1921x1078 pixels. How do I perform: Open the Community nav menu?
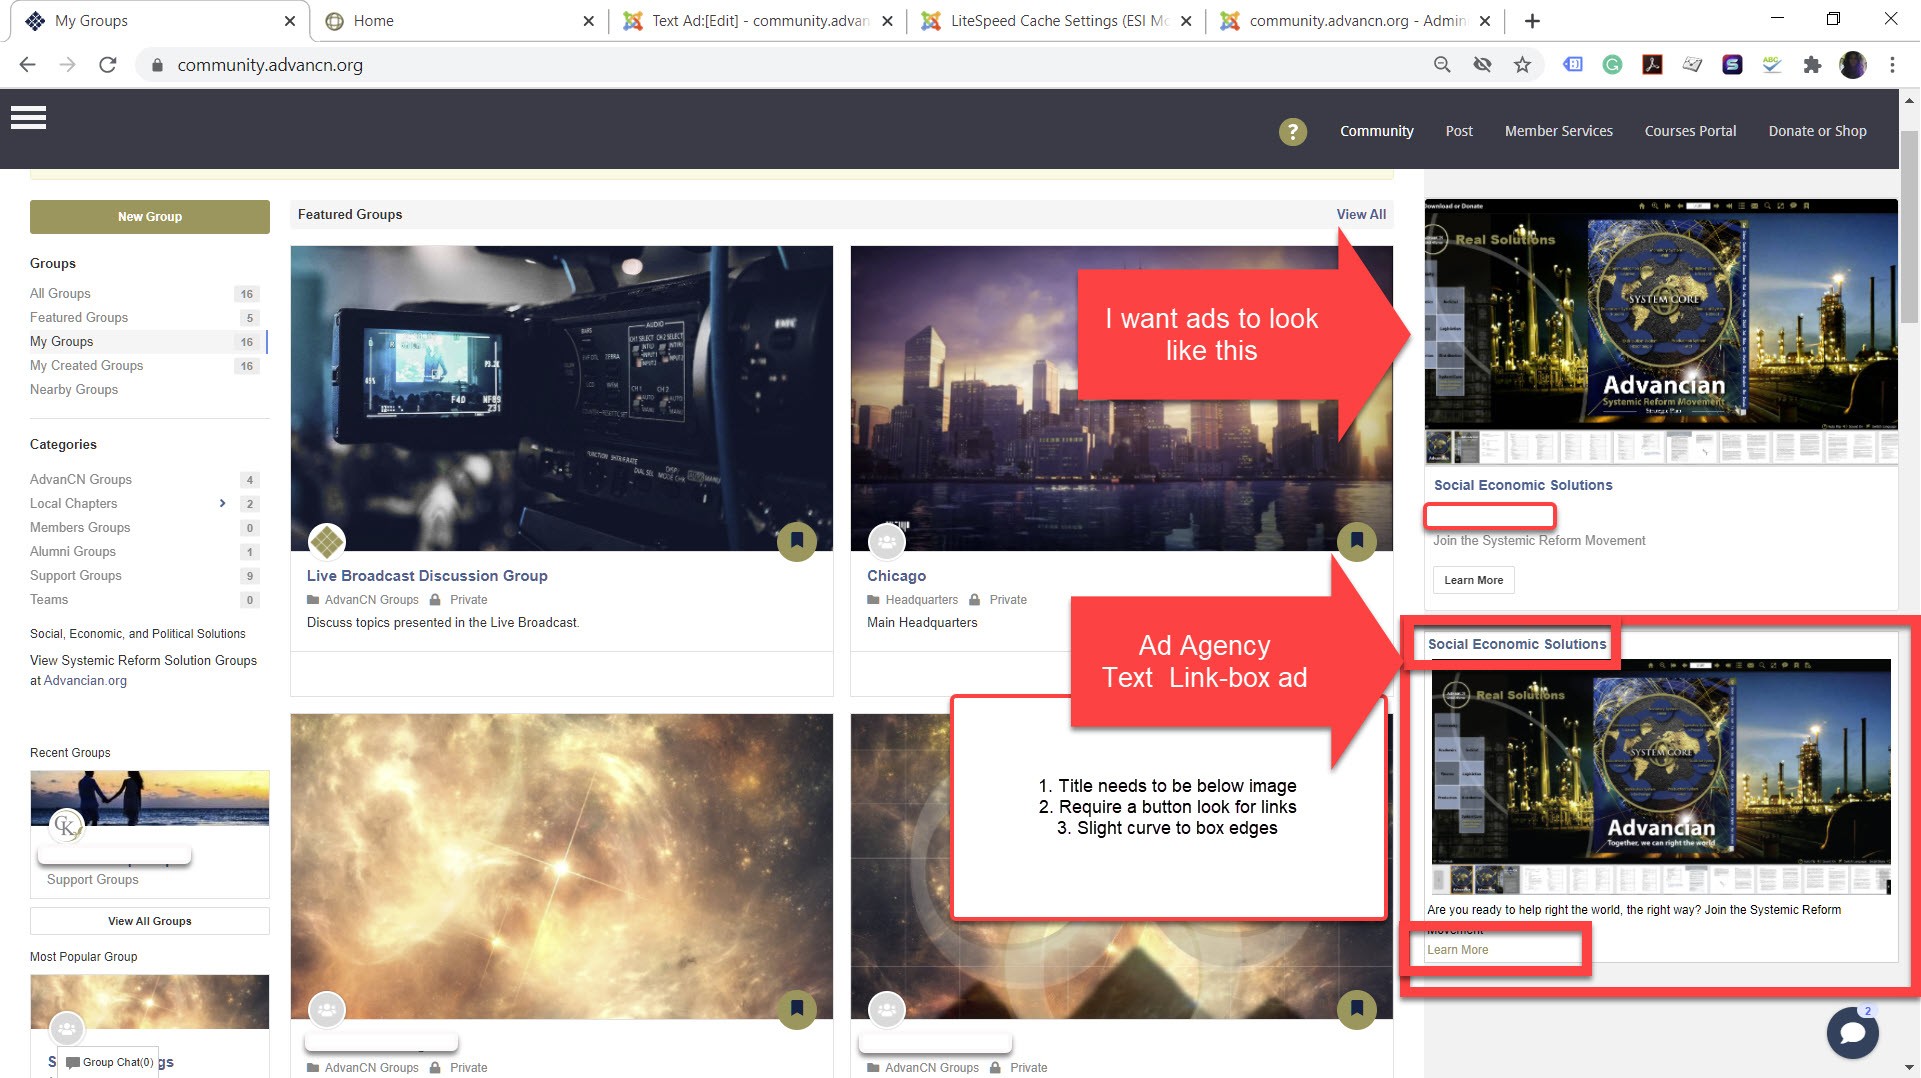click(x=1376, y=131)
